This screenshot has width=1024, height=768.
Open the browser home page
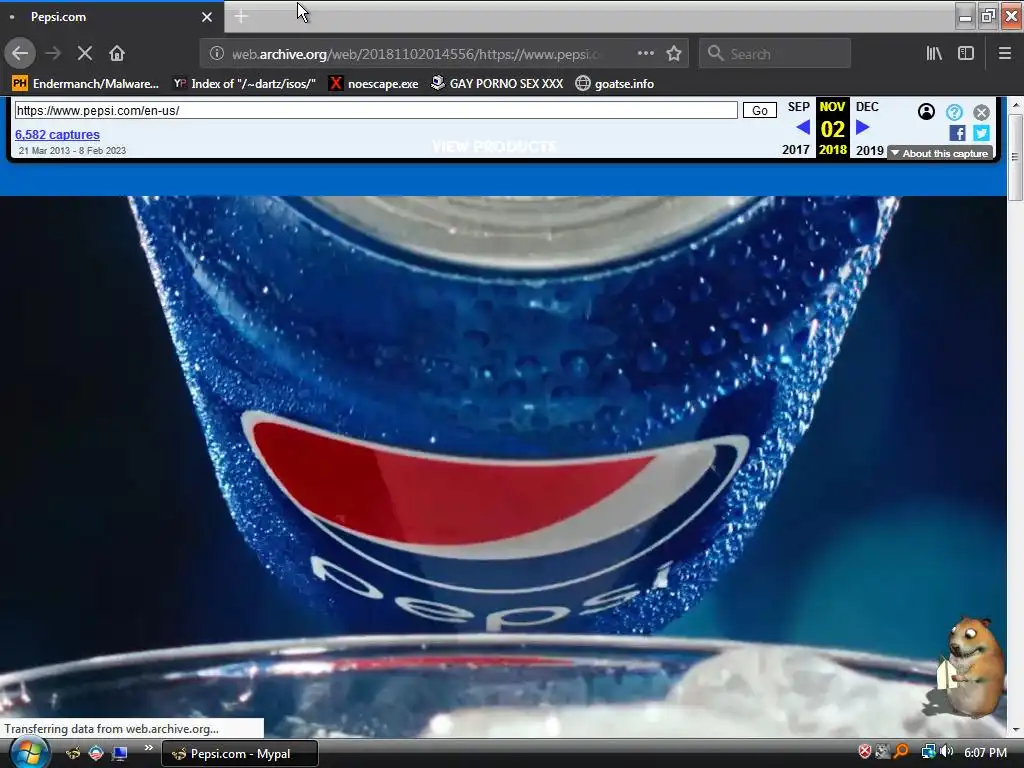click(x=117, y=54)
